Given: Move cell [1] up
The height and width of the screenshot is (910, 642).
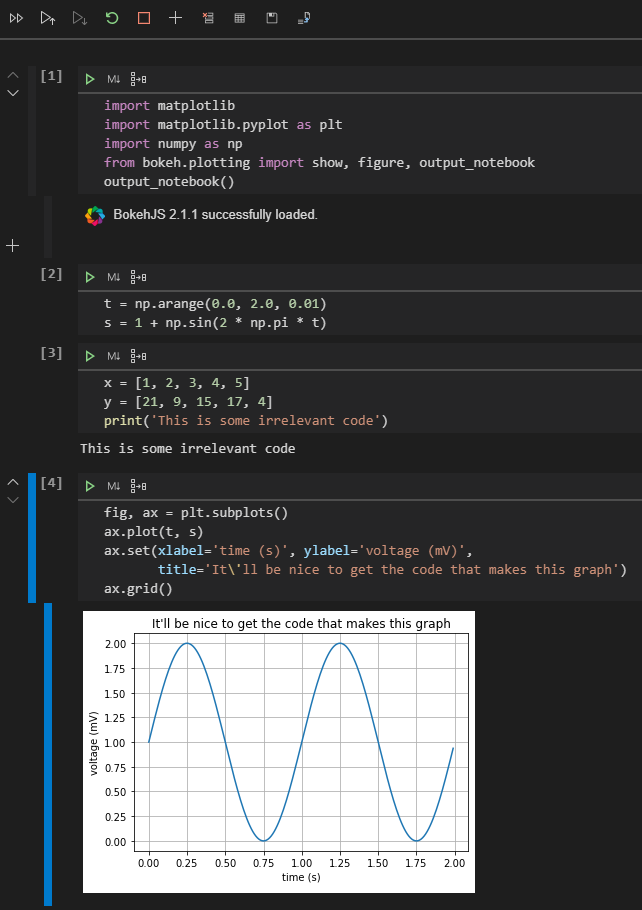Looking at the screenshot, I should (13, 75).
